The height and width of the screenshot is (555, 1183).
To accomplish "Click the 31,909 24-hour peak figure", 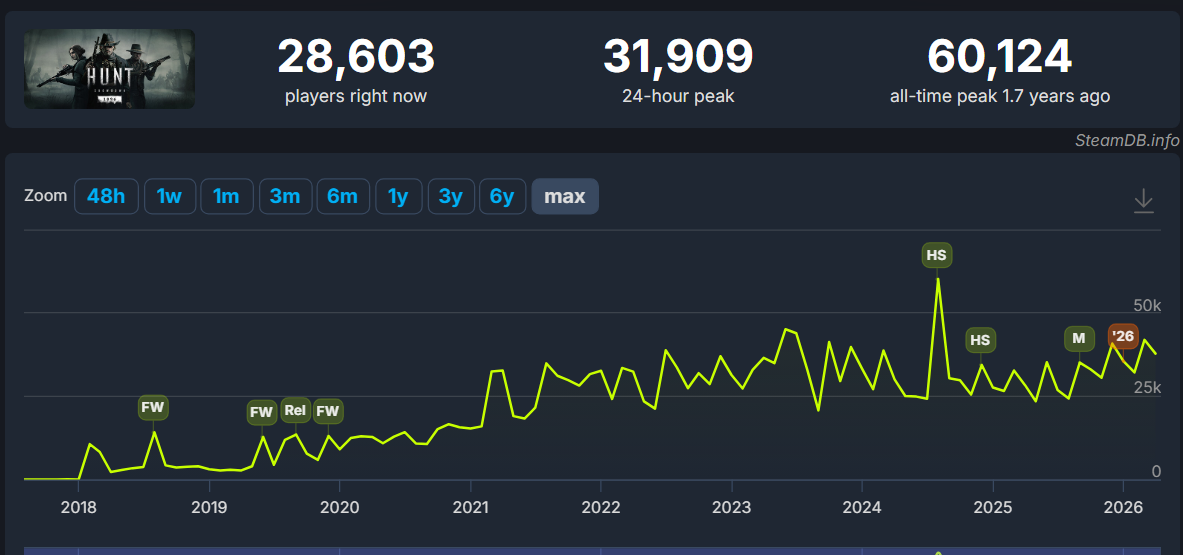I will pos(678,57).
